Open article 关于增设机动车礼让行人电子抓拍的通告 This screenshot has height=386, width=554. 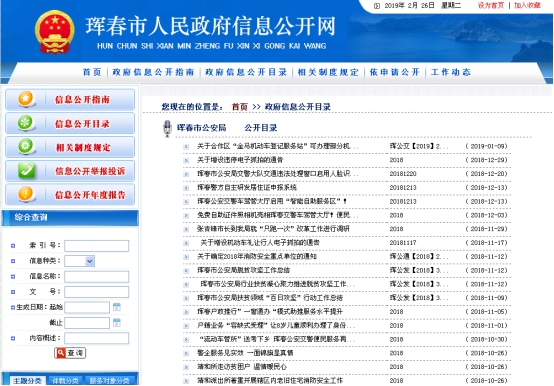click(260, 243)
